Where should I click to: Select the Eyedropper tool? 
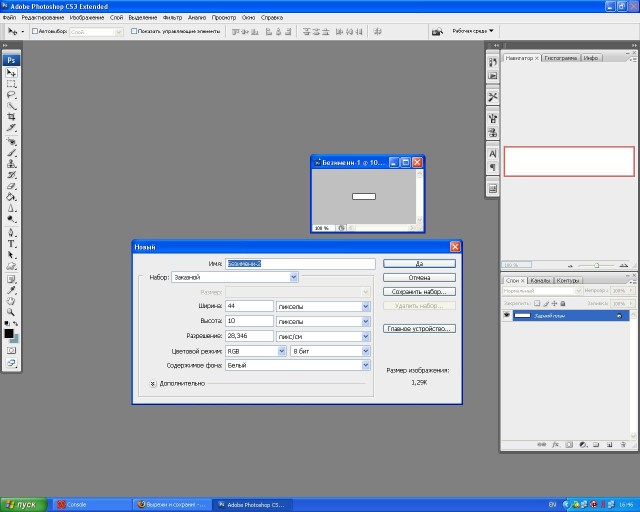pyautogui.click(x=11, y=291)
